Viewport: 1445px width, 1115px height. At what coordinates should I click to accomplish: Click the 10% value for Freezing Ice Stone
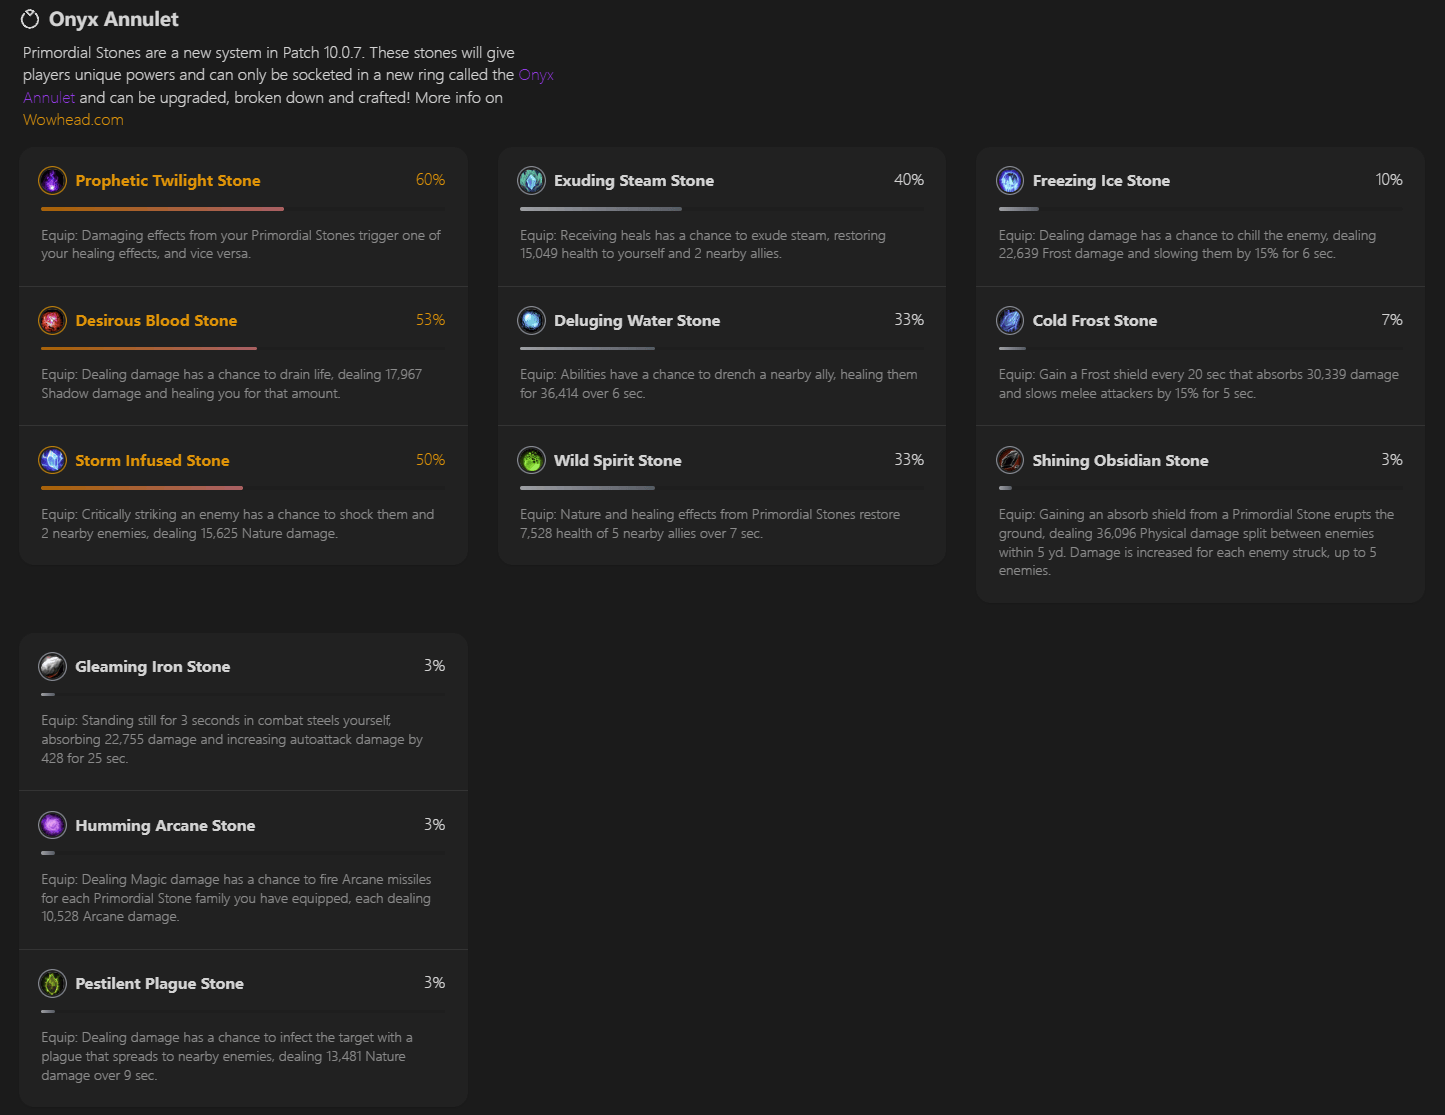coord(1389,180)
